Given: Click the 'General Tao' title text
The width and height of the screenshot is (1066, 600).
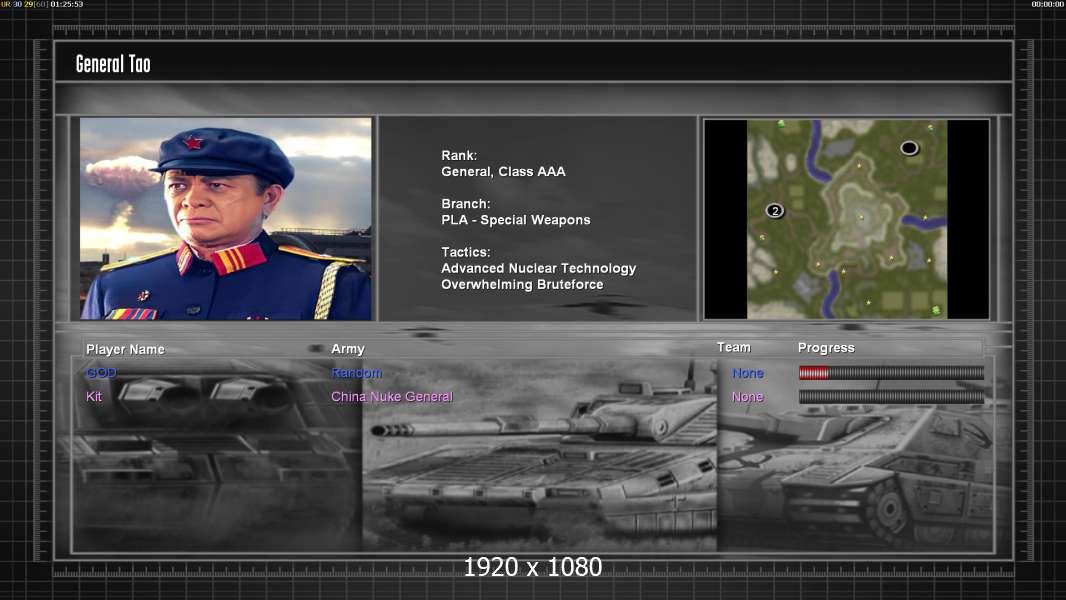Looking at the screenshot, I should (x=113, y=64).
